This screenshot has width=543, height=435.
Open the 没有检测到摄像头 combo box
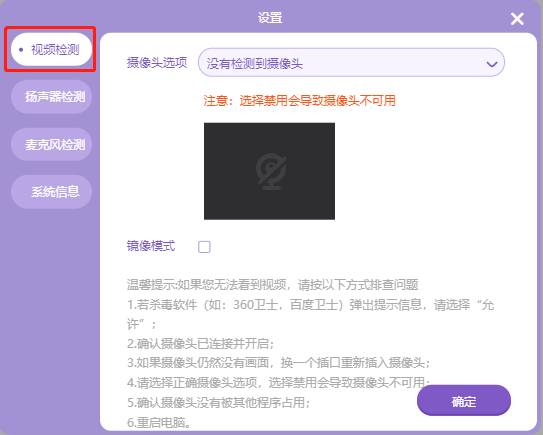(x=351, y=63)
